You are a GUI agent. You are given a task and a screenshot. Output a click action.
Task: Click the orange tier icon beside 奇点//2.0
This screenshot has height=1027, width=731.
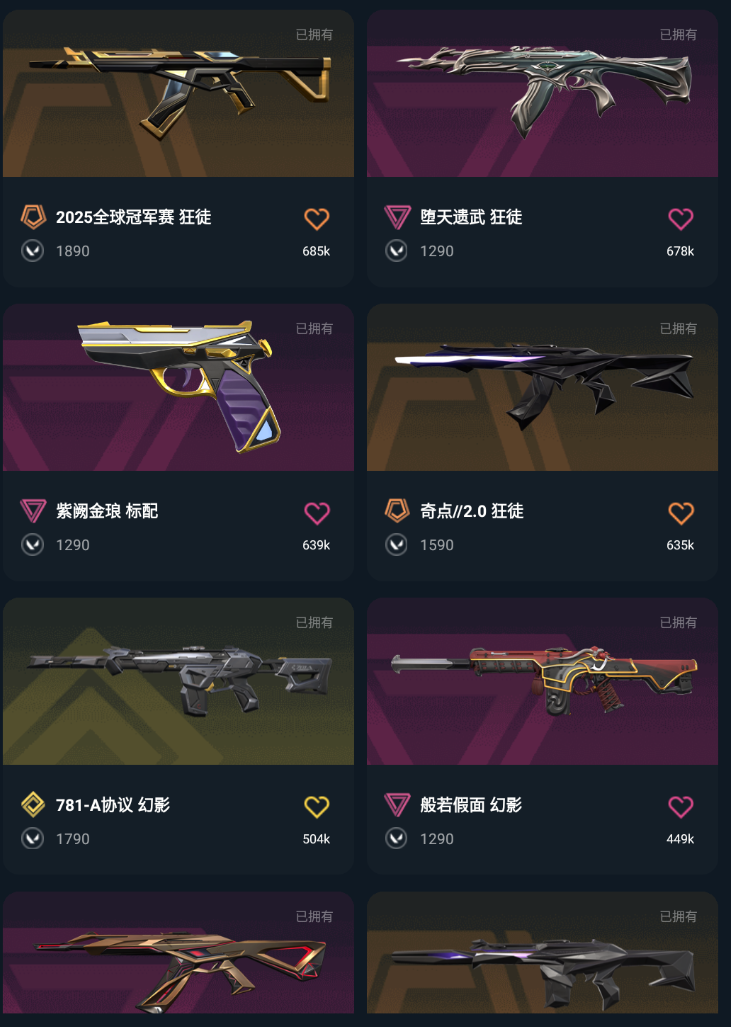click(397, 511)
